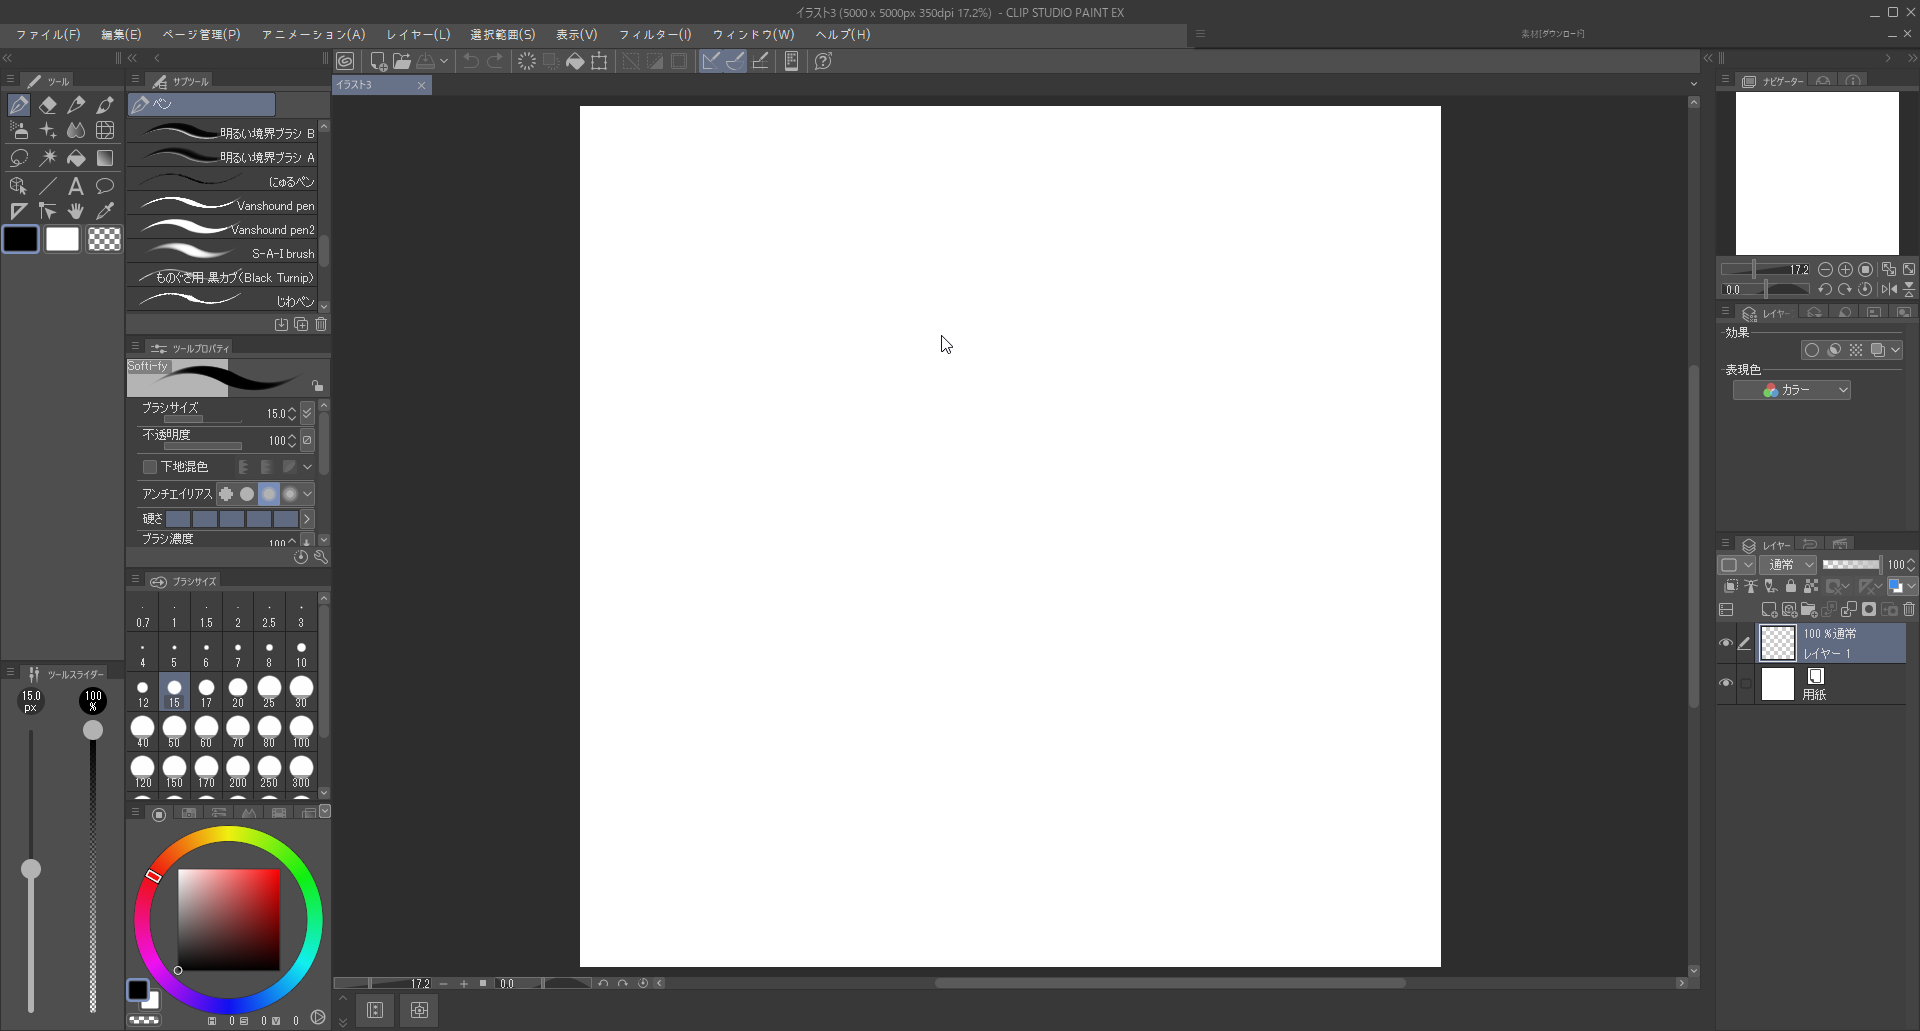Select the Eyedropper tool
Screen dimensions: 1920x1031
pos(105,211)
